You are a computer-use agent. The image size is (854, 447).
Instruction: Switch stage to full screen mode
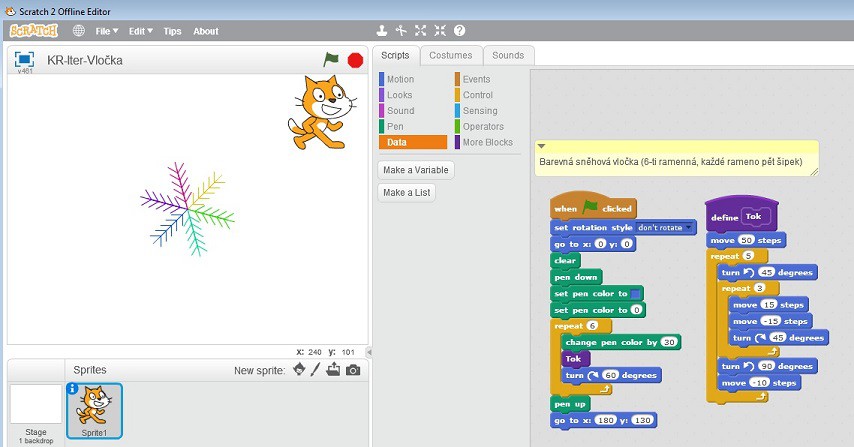tap(25, 59)
